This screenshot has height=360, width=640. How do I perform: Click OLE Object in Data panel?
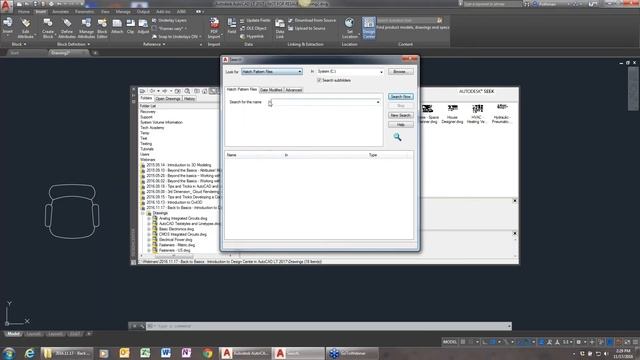253,28
